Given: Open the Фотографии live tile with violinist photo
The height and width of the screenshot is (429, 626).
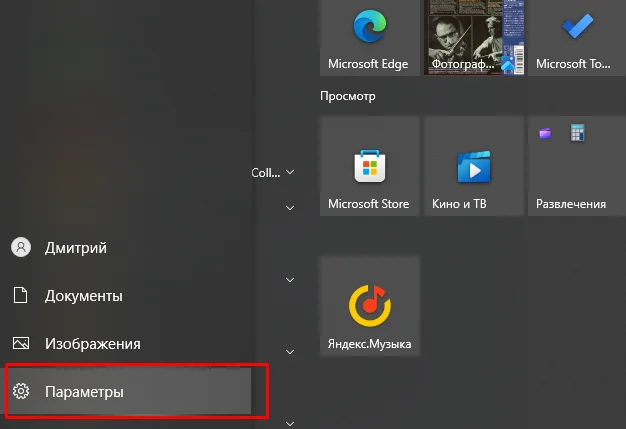Looking at the screenshot, I should [x=474, y=38].
